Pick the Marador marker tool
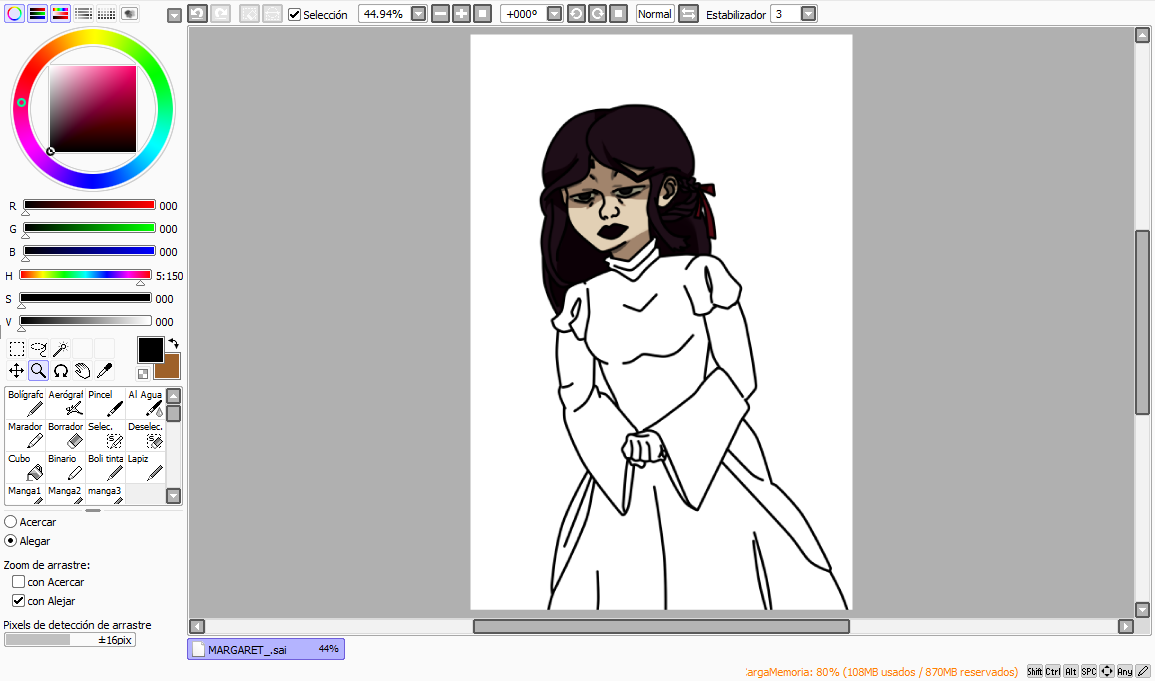The width and height of the screenshot is (1155, 681). pyautogui.click(x=25, y=435)
